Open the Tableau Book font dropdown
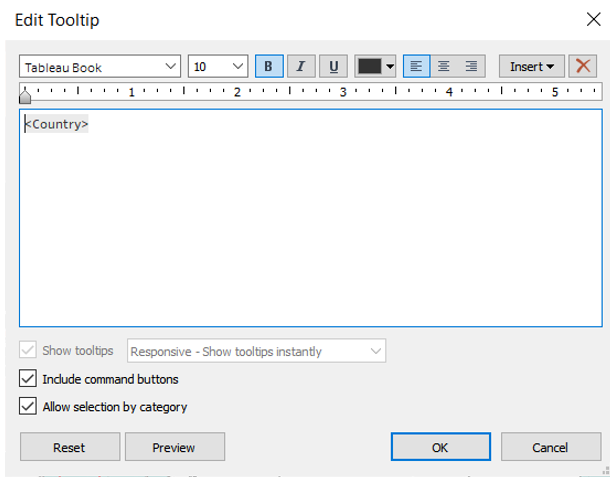Viewport: 613px width, 481px height. pos(99,67)
